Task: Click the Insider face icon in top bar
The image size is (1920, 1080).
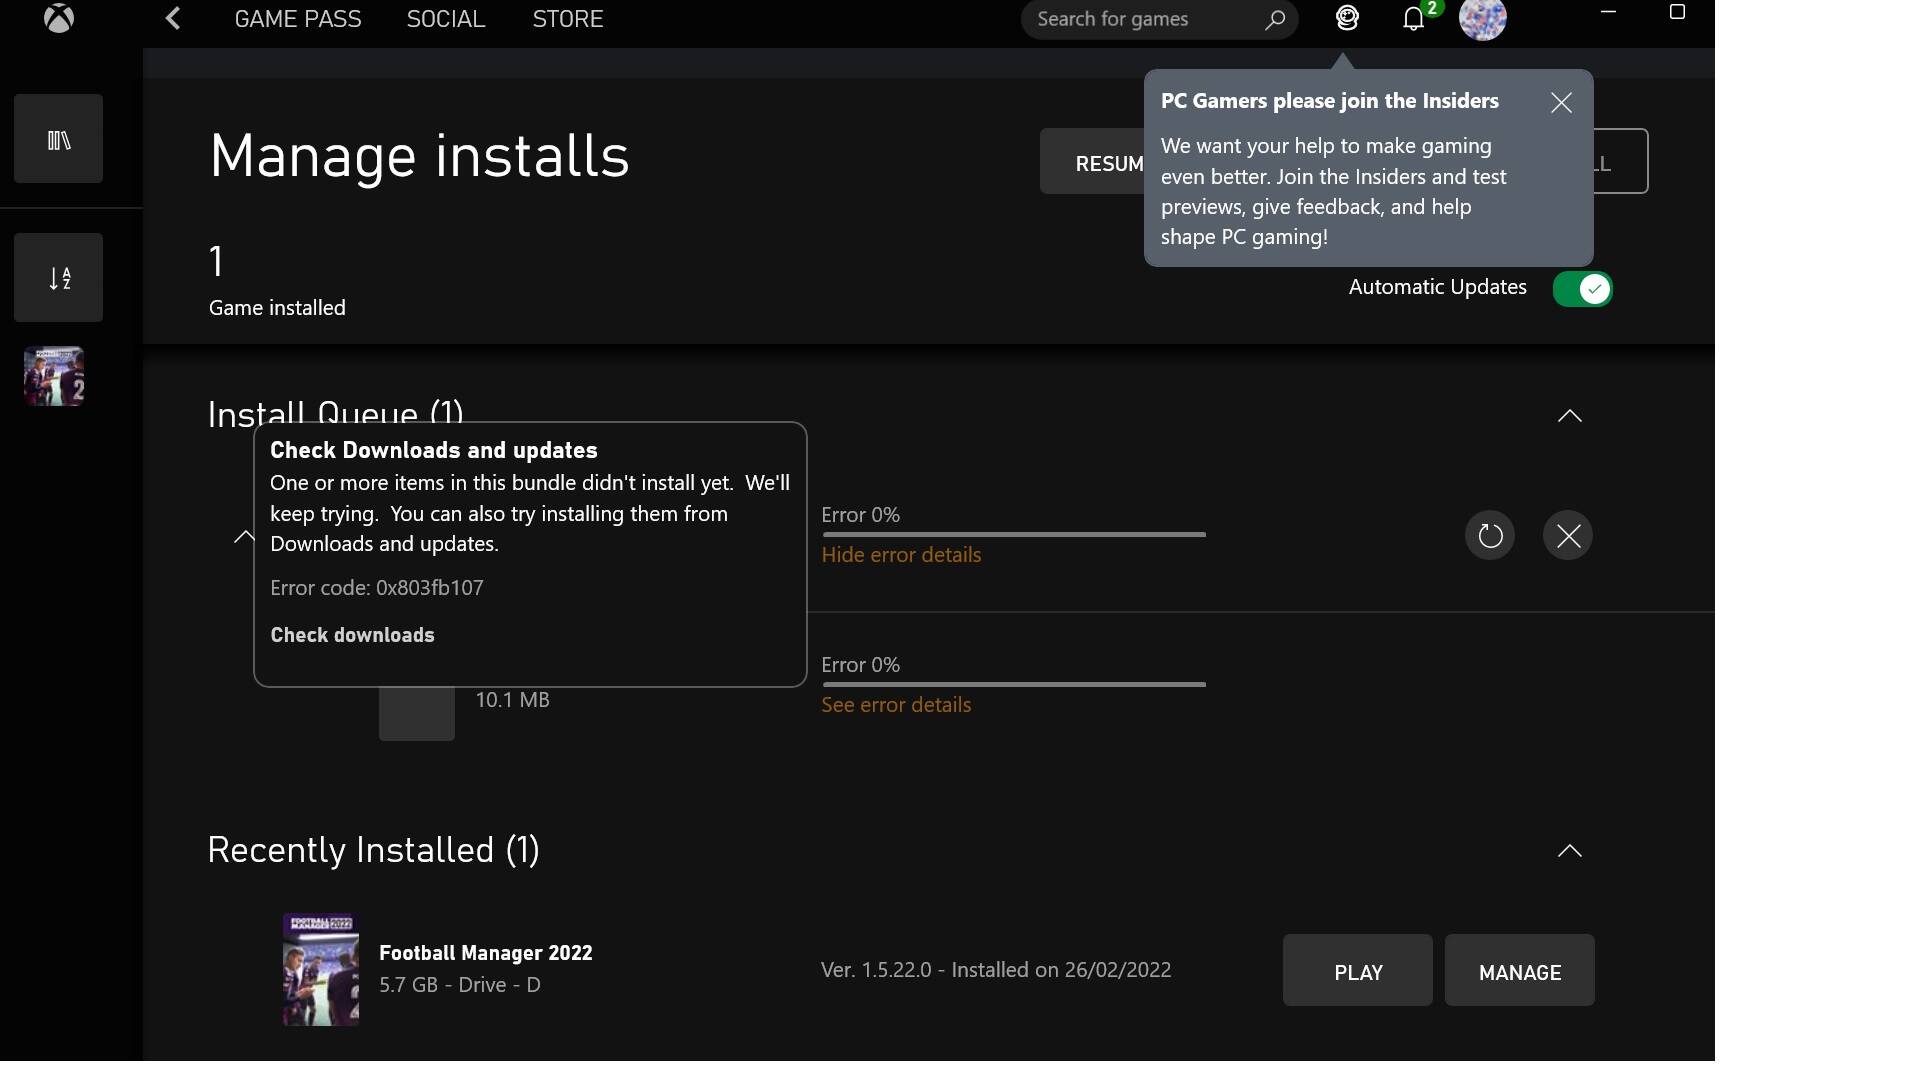Action: (1347, 18)
